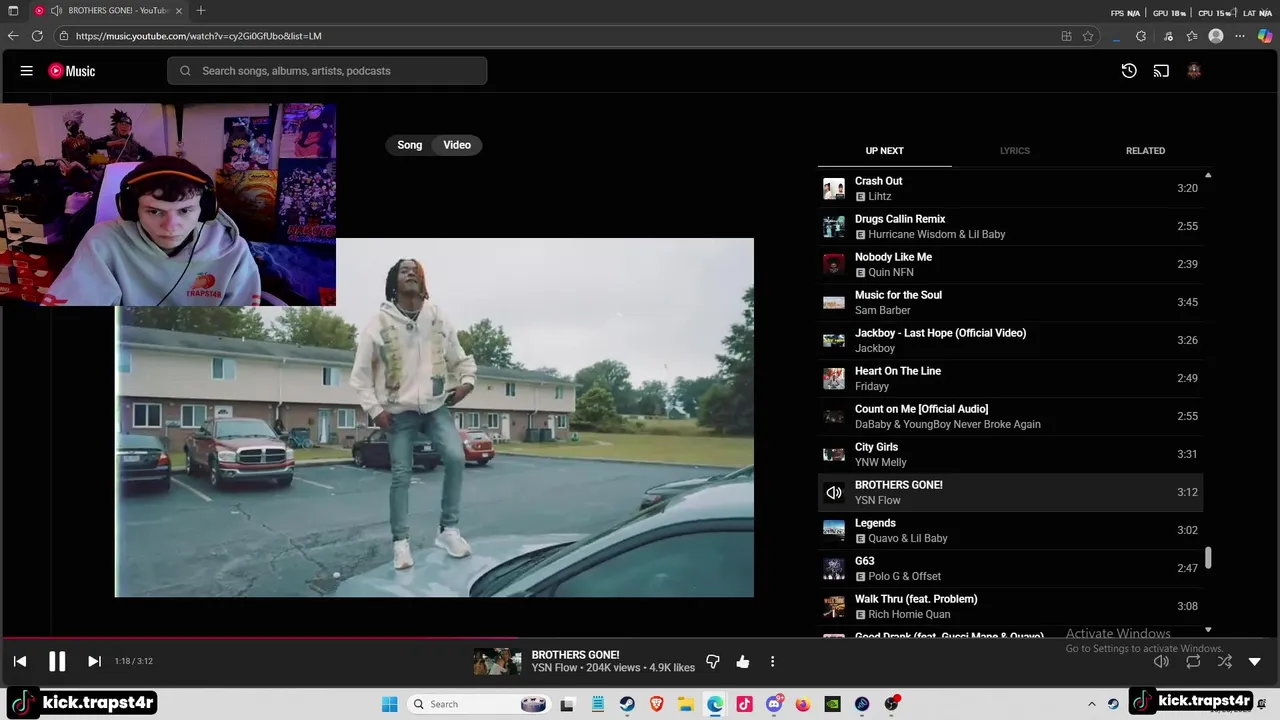Open Windows Start menu

(390, 704)
